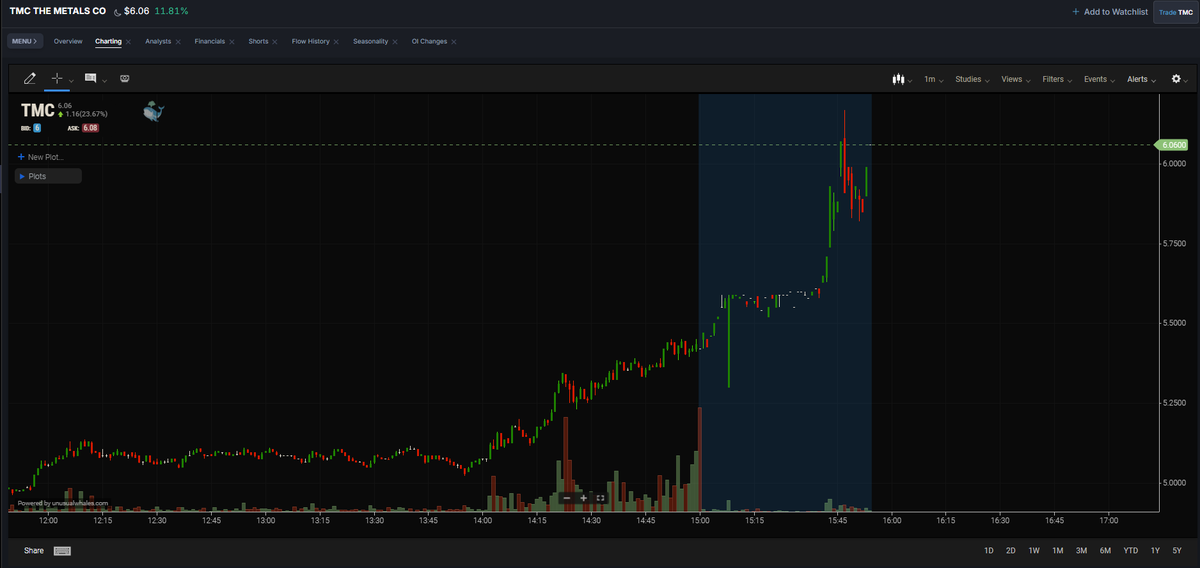Switch to the Financials tab

point(210,41)
